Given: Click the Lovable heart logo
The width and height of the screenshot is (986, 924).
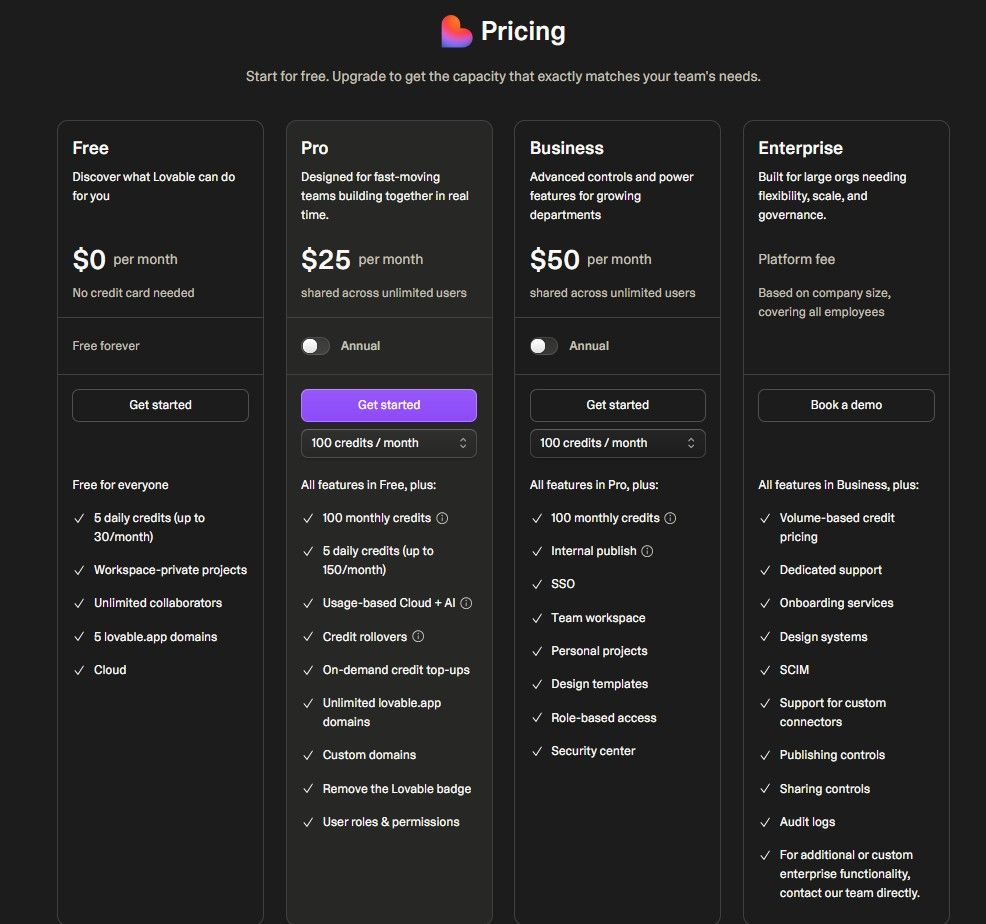Looking at the screenshot, I should point(457,31).
